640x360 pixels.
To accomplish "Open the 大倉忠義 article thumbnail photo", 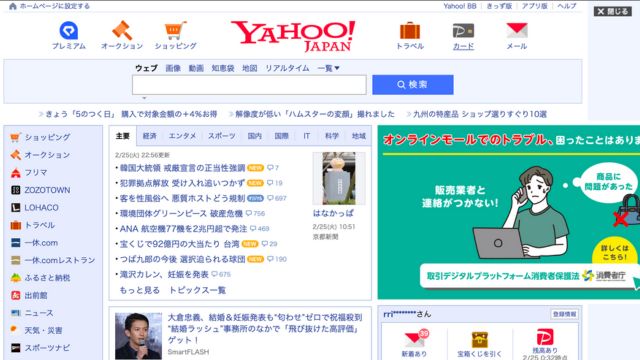I will tap(138, 336).
